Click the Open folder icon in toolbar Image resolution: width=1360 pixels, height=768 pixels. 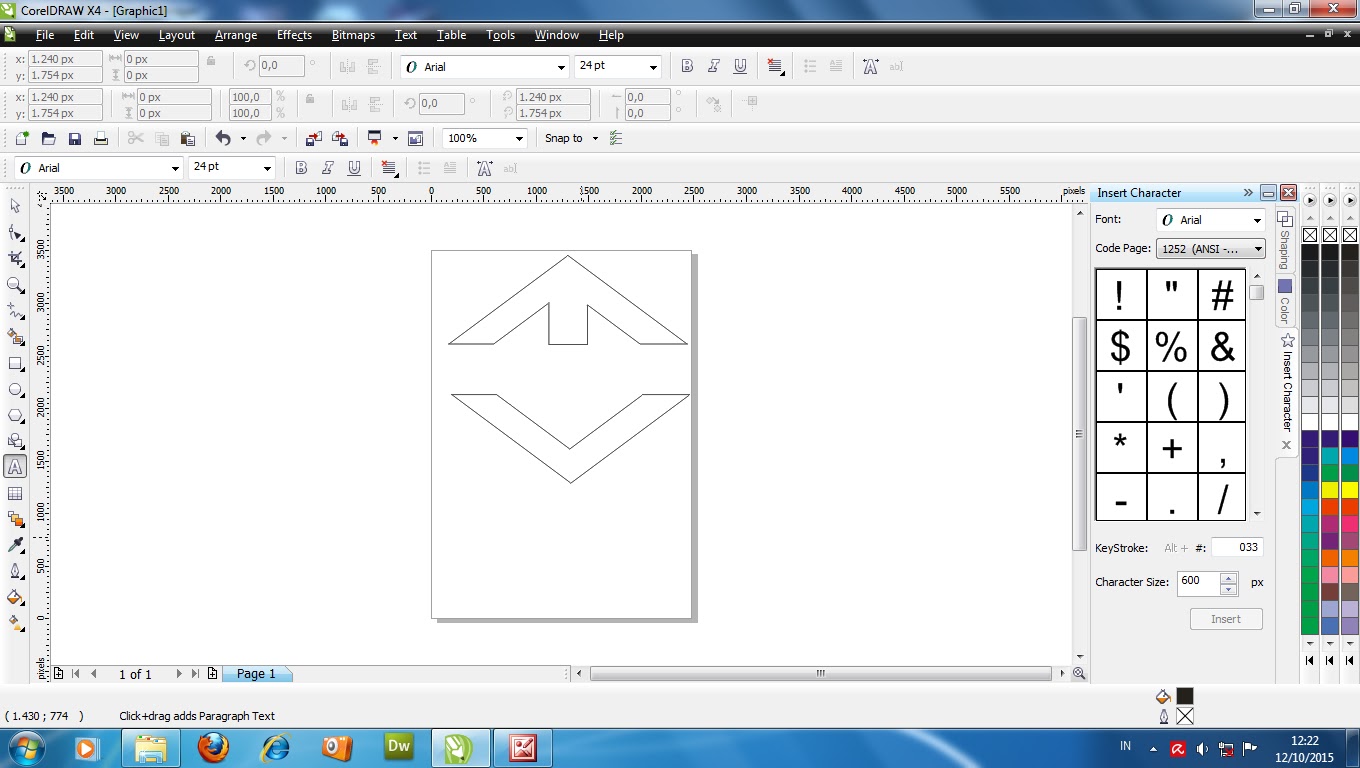[x=48, y=138]
